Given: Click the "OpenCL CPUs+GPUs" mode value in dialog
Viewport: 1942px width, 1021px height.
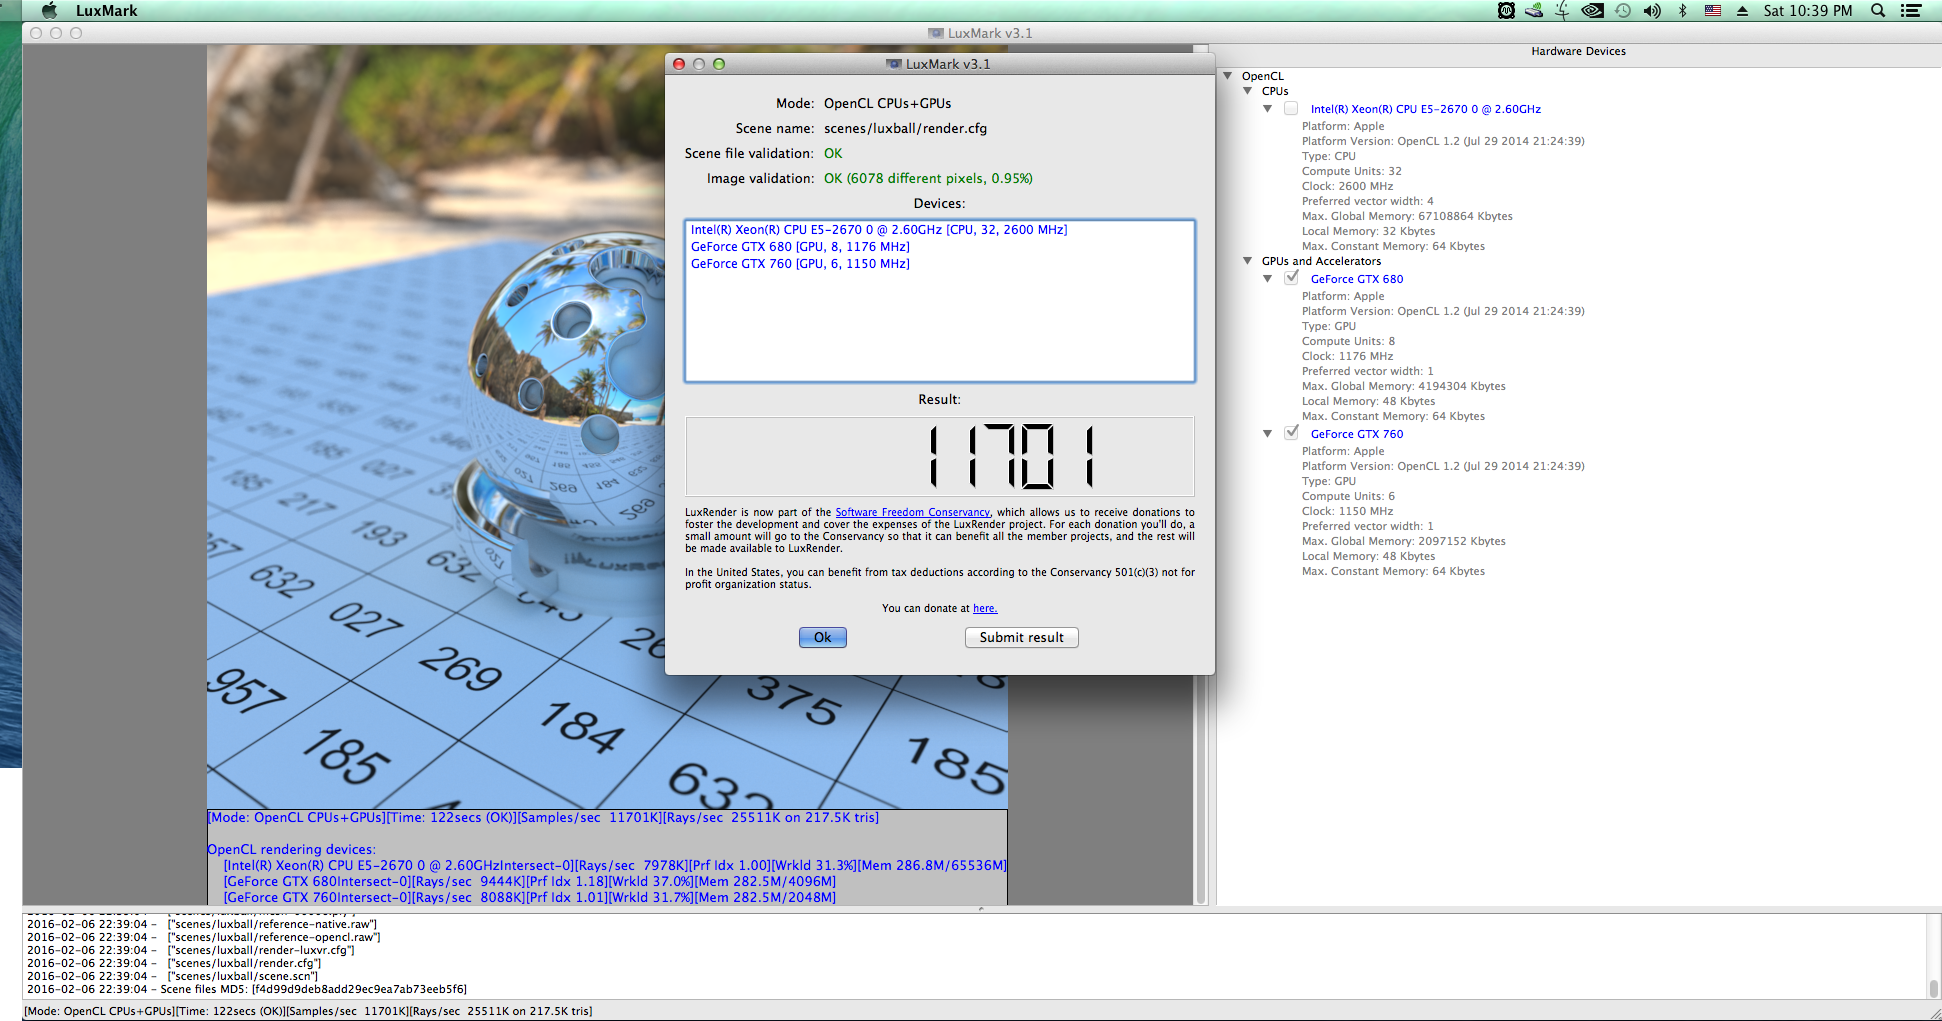Looking at the screenshot, I should coord(887,103).
